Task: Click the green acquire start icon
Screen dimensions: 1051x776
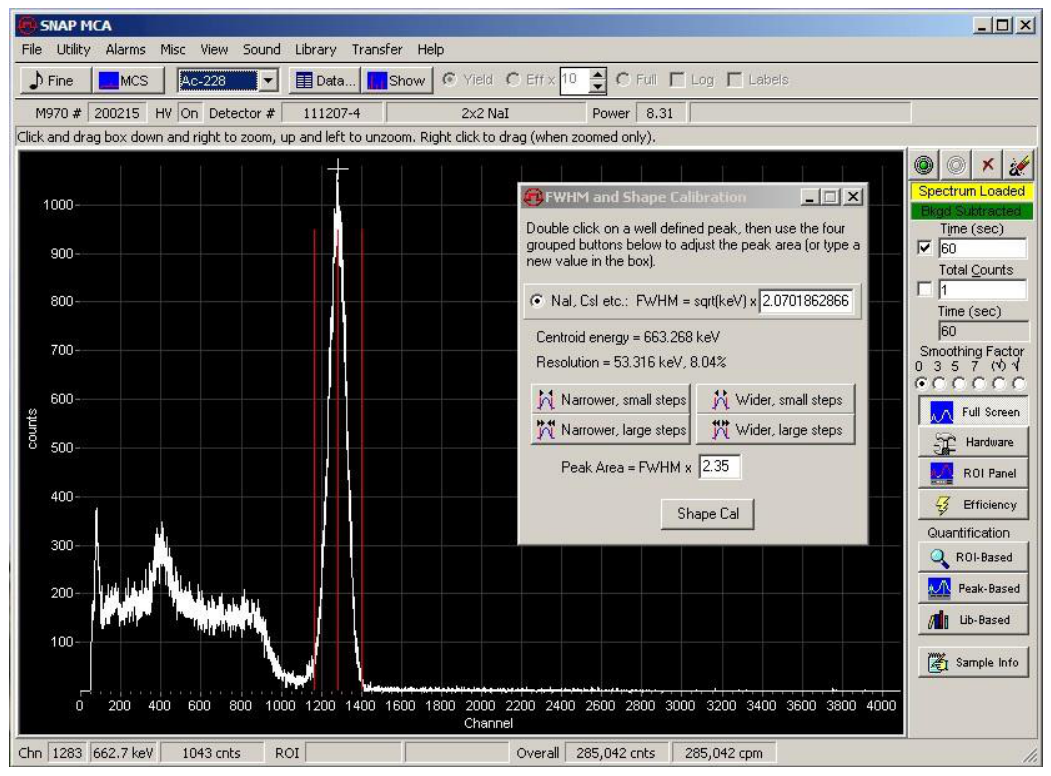Action: pyautogui.click(x=924, y=165)
